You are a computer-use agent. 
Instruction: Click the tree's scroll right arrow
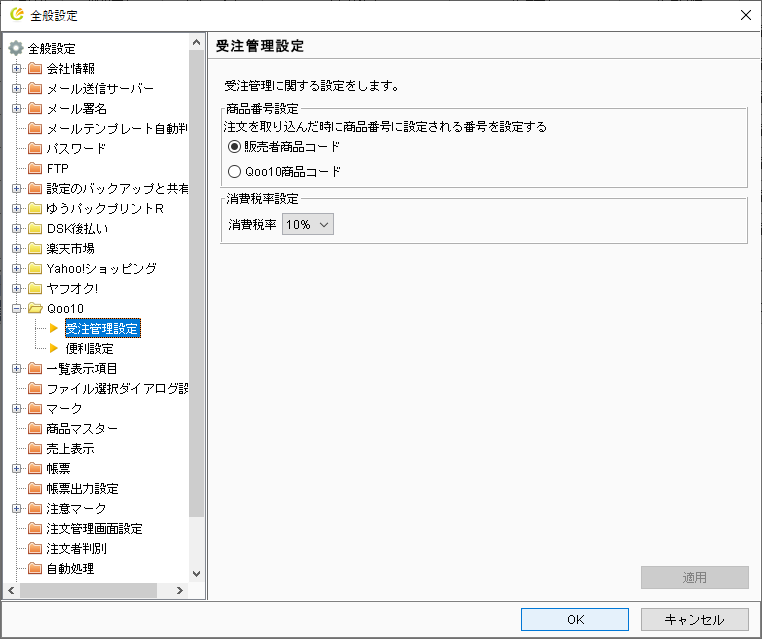(x=180, y=590)
